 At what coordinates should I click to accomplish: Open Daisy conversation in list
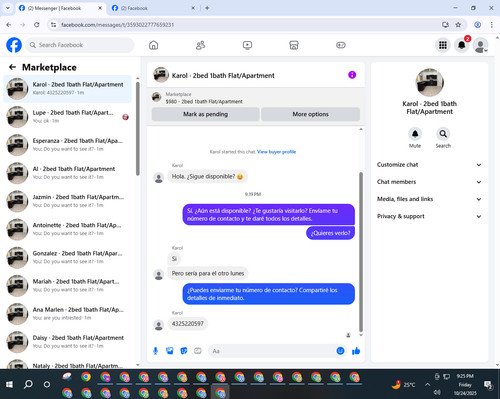coord(67,342)
